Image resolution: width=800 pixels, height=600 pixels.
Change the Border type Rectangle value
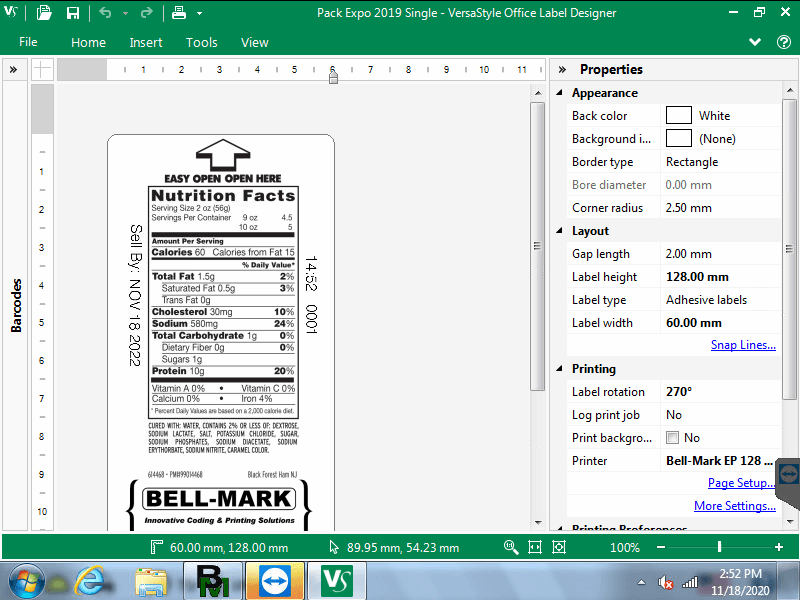[x=720, y=162]
